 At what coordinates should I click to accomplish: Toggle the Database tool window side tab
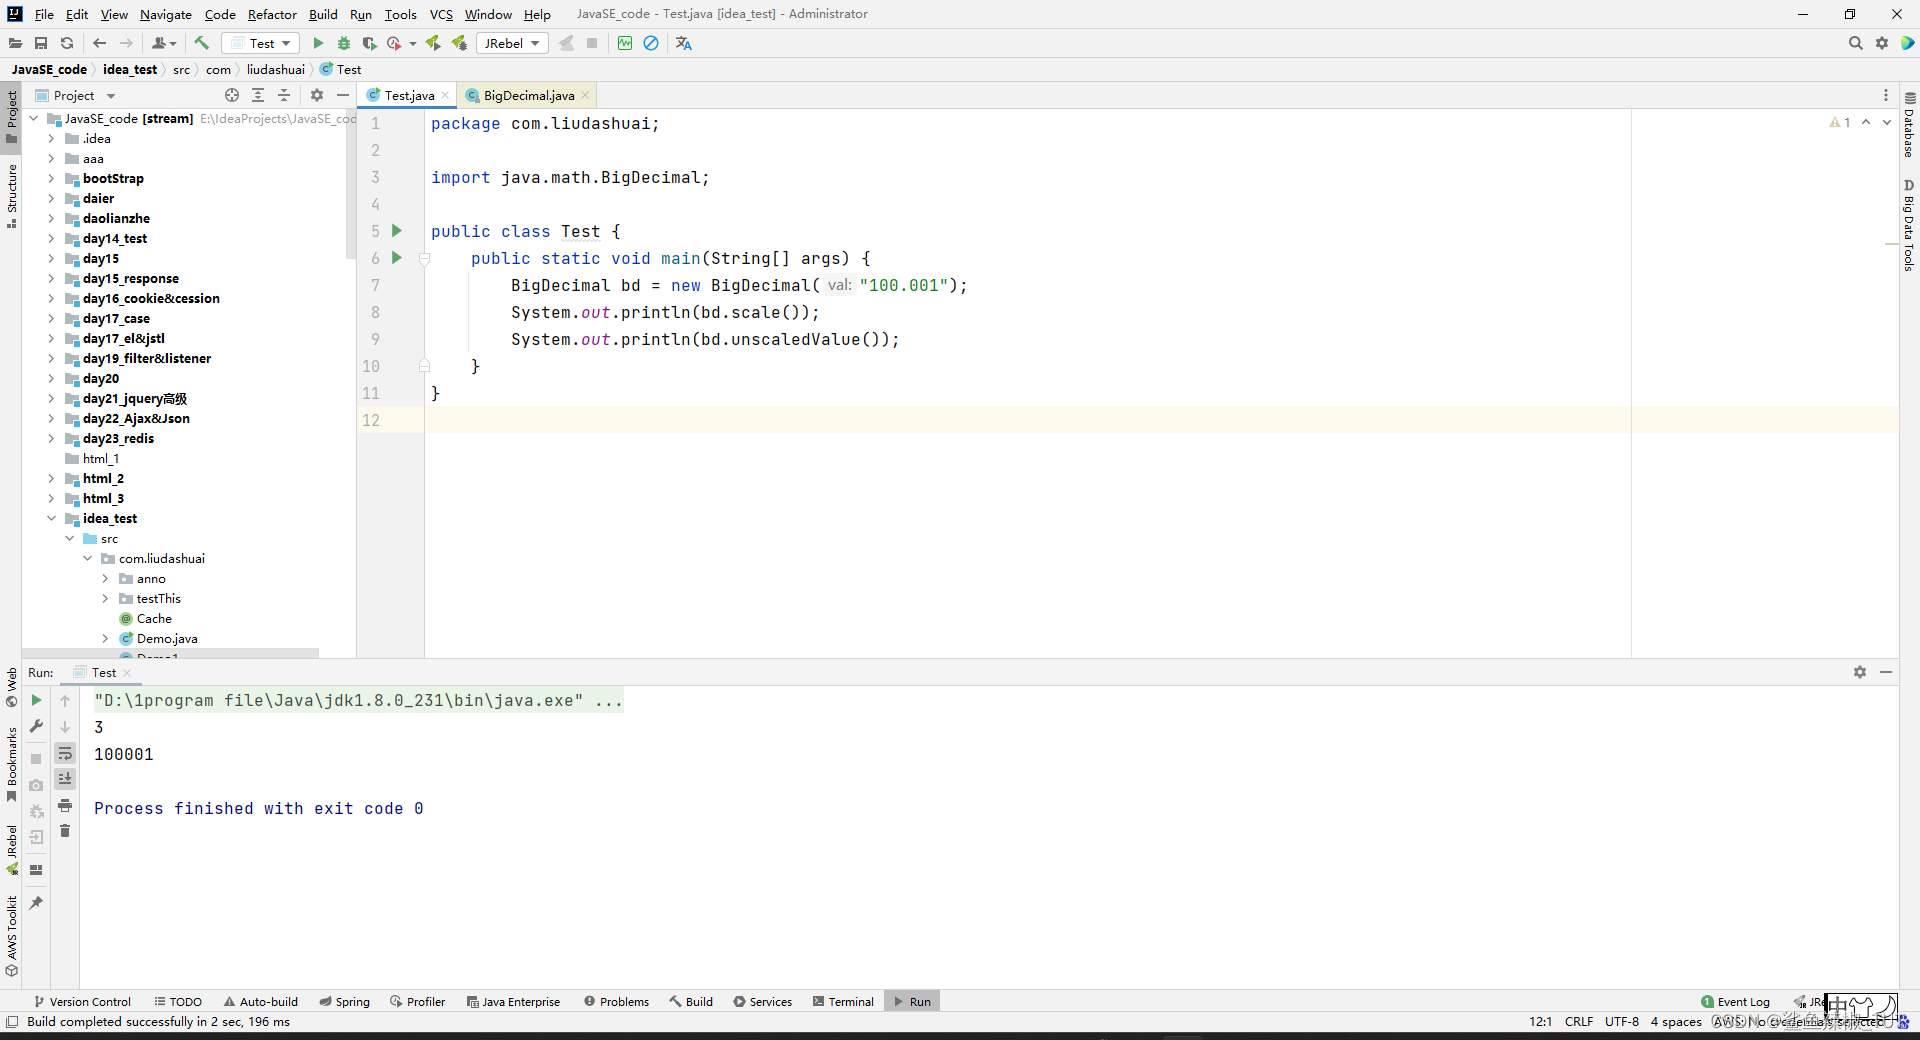(1909, 126)
